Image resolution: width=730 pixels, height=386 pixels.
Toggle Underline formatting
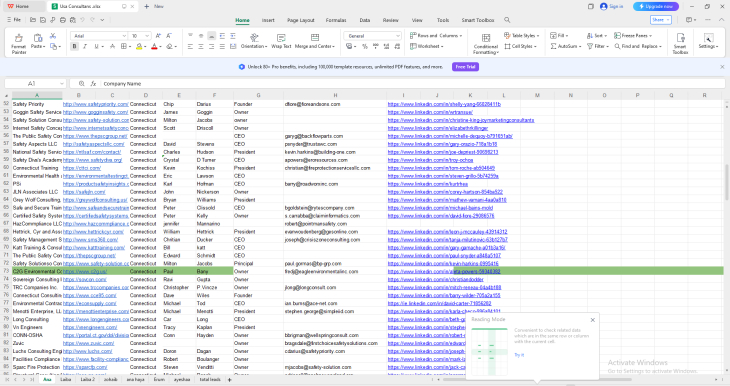pos(96,47)
